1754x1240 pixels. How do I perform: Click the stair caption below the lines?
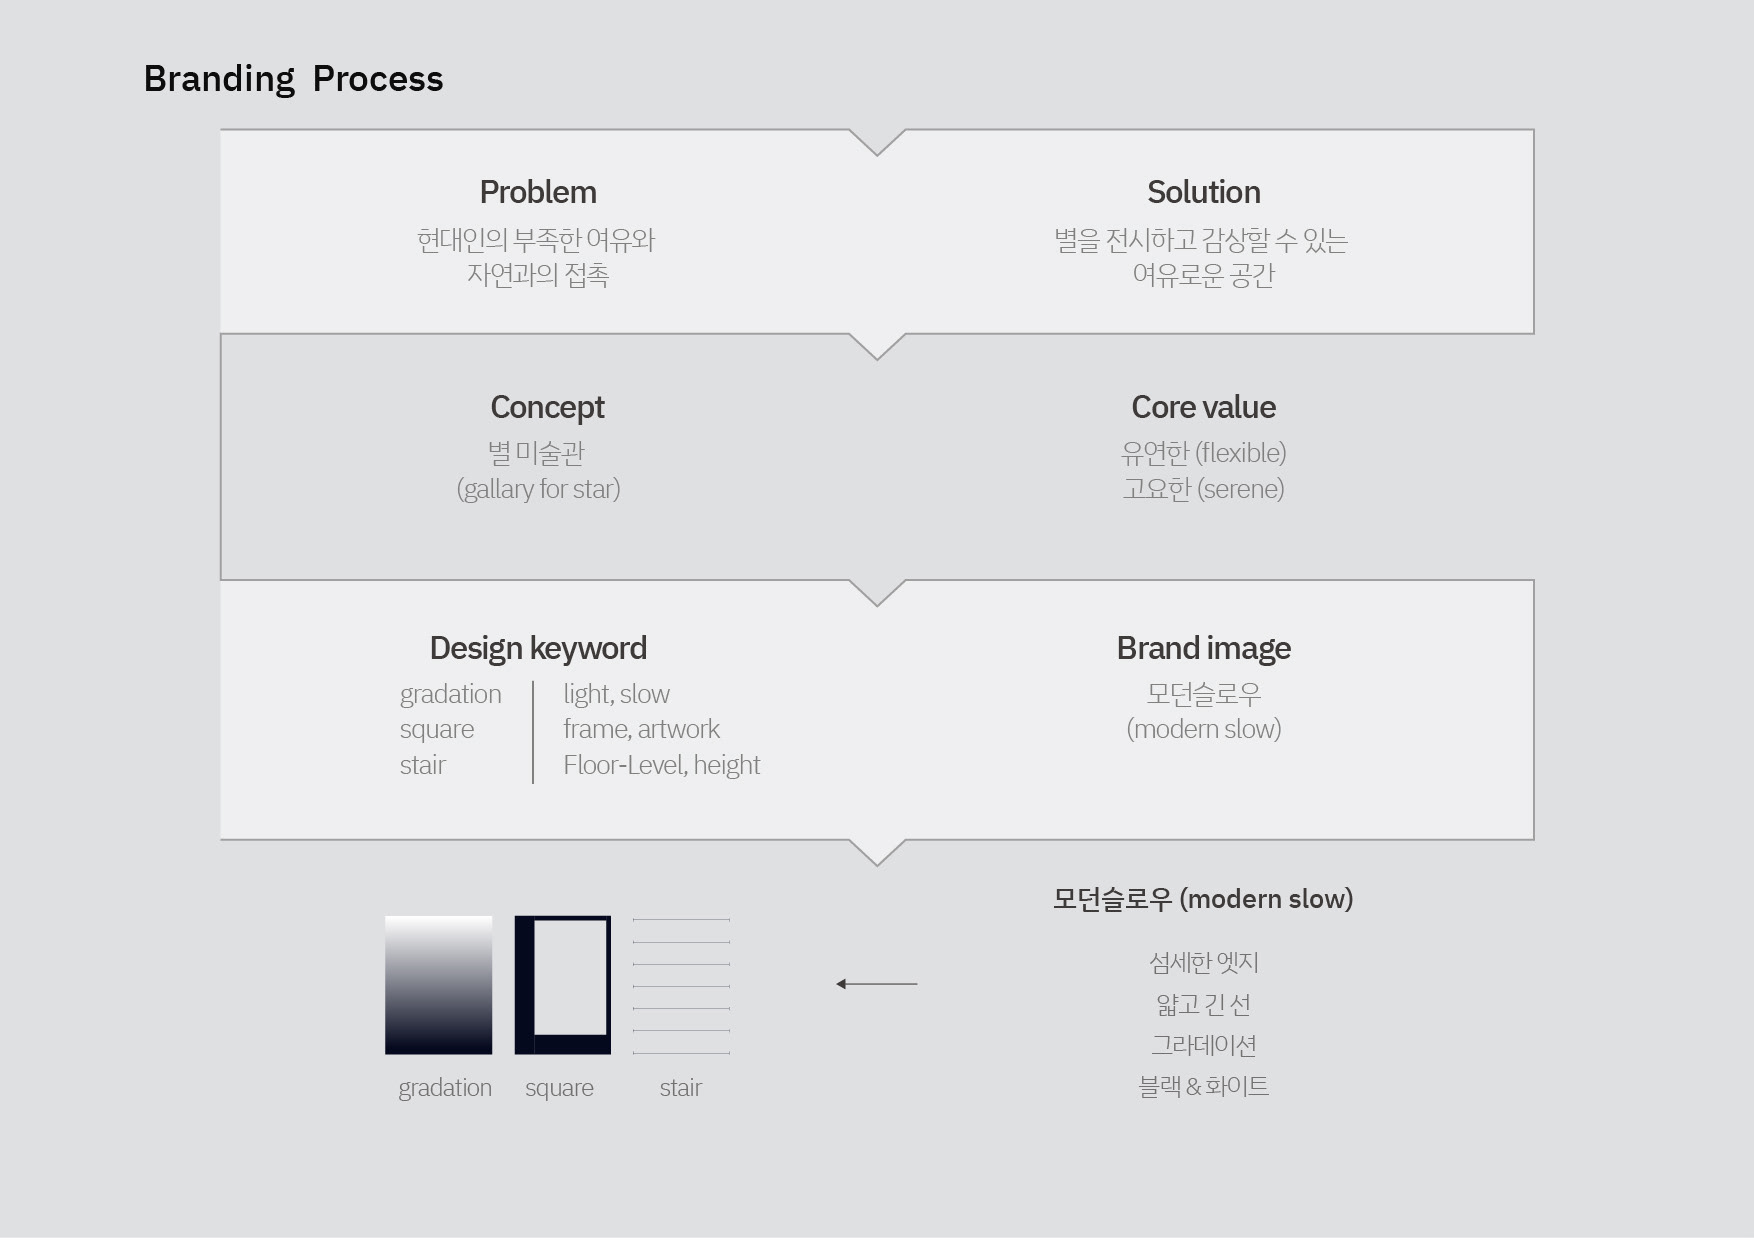[x=680, y=1088]
